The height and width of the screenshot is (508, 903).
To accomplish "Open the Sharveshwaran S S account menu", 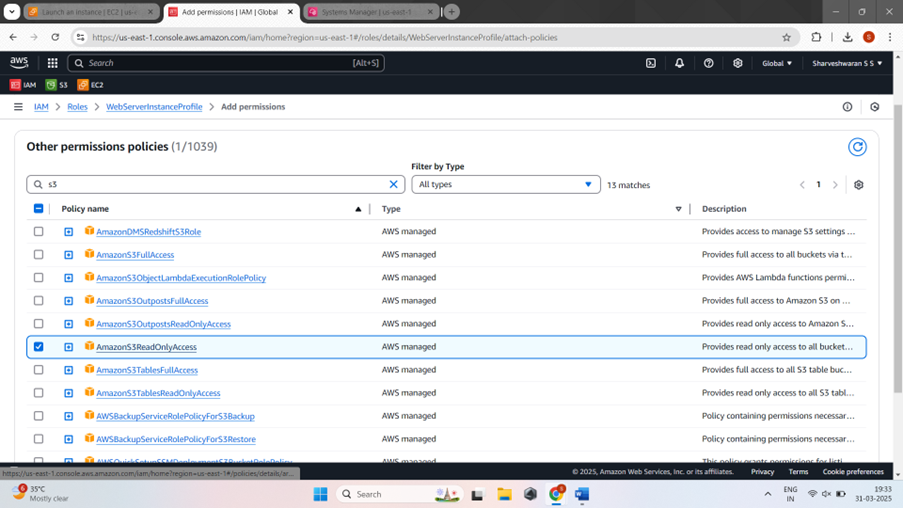I will click(847, 63).
